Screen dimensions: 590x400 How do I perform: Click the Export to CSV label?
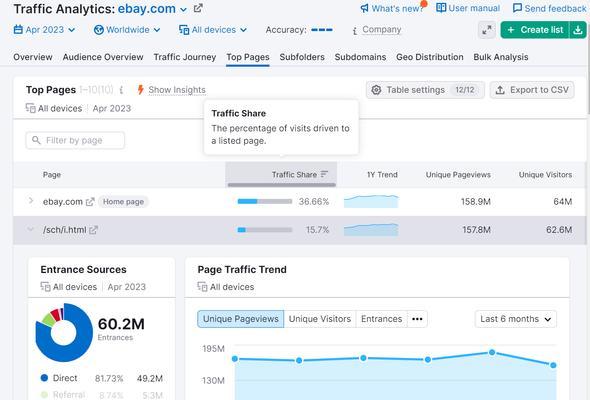[539, 90]
